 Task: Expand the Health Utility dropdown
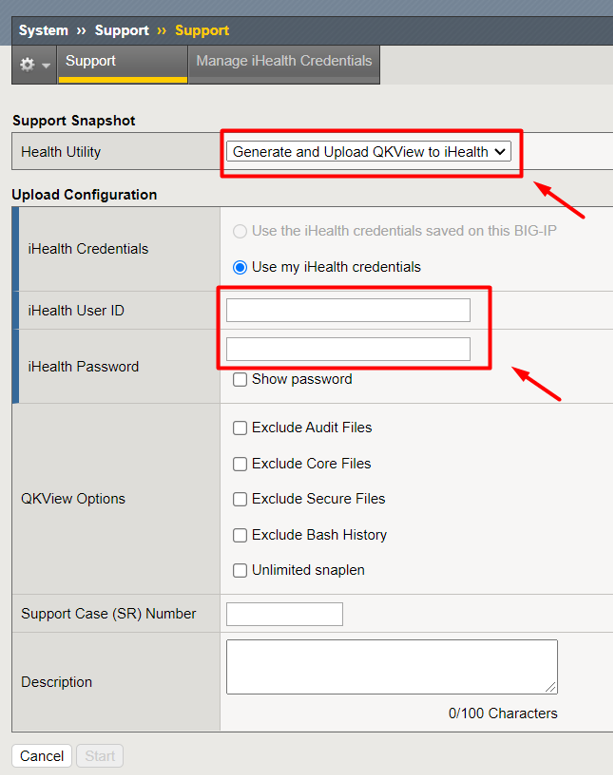pyautogui.click(x=369, y=152)
